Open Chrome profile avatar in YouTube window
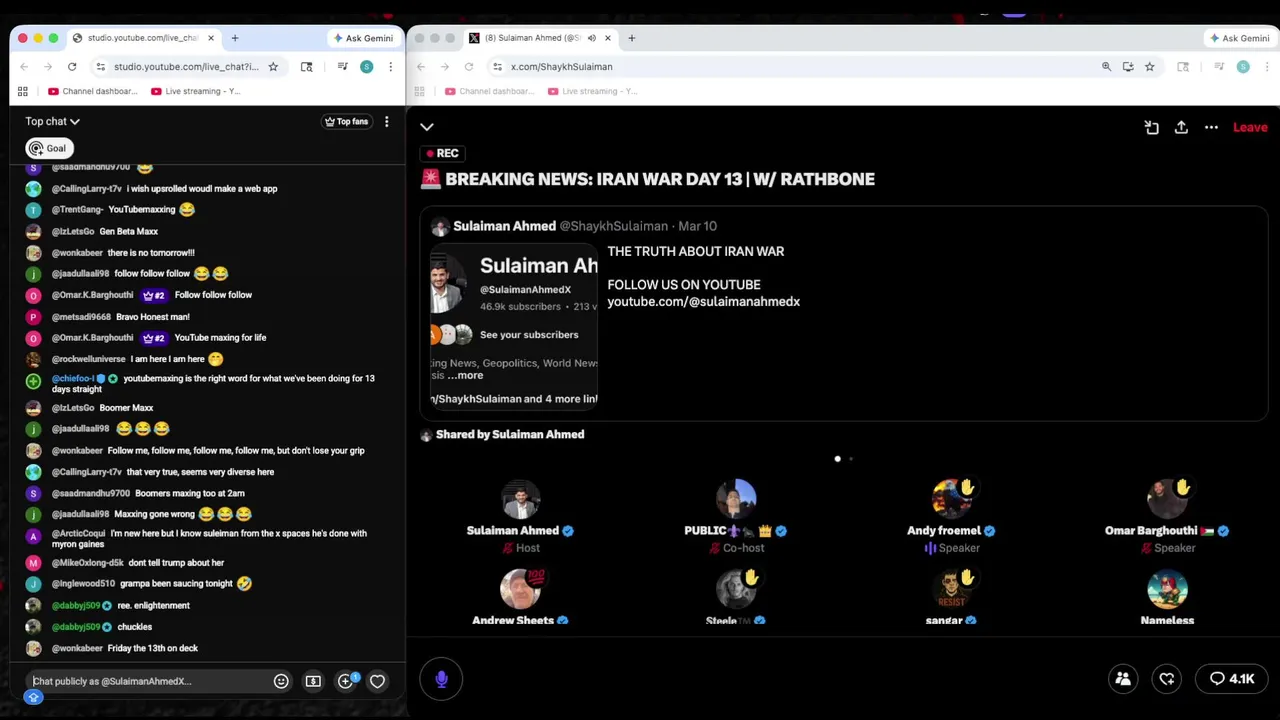The width and height of the screenshot is (1280, 720). click(x=366, y=67)
